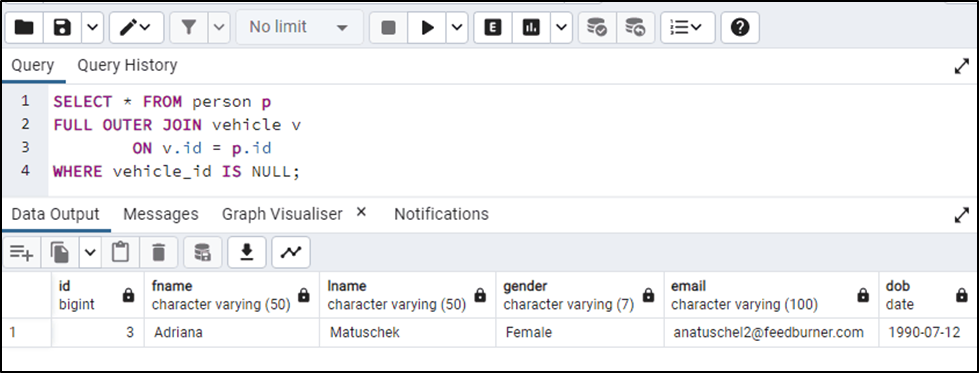Maximize the data output panel
Image resolution: width=979 pixels, height=373 pixels.
coord(962,216)
